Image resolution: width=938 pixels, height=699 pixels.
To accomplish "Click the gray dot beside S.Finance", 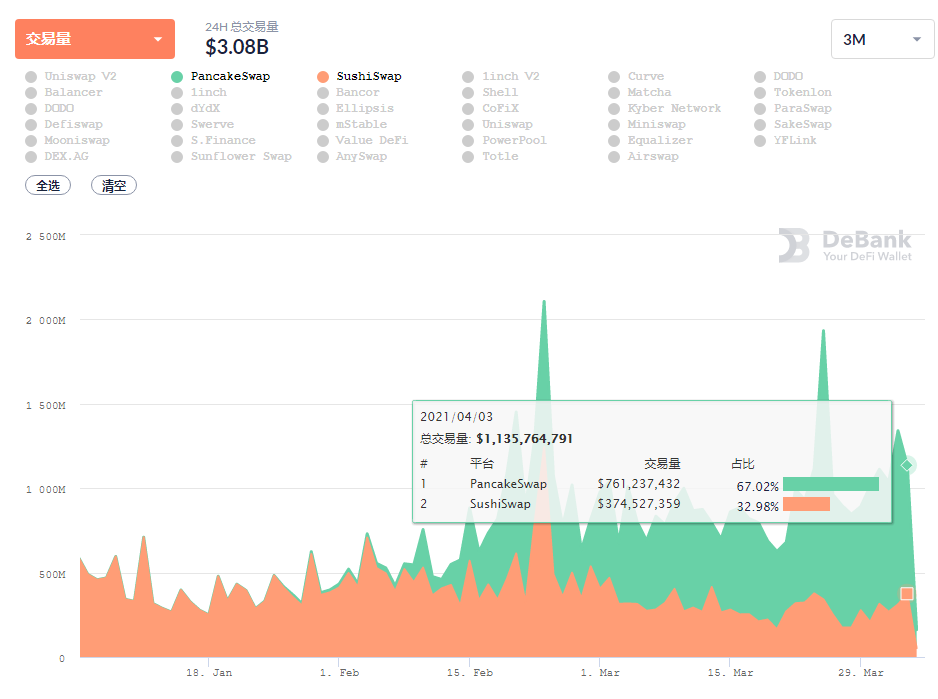I will pos(176,141).
